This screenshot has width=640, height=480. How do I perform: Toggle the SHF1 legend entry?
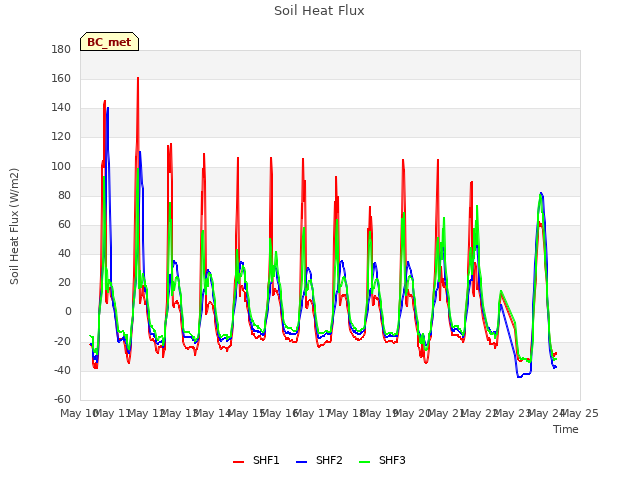[x=256, y=460]
